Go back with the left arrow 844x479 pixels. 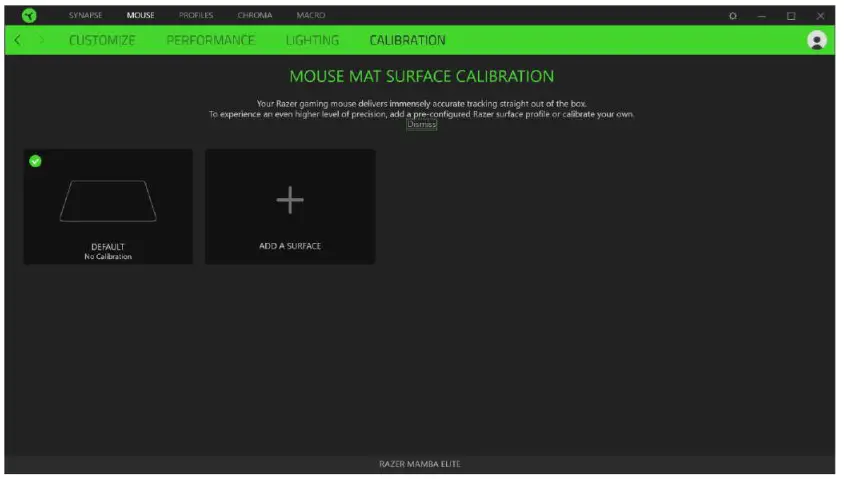tap(18, 40)
